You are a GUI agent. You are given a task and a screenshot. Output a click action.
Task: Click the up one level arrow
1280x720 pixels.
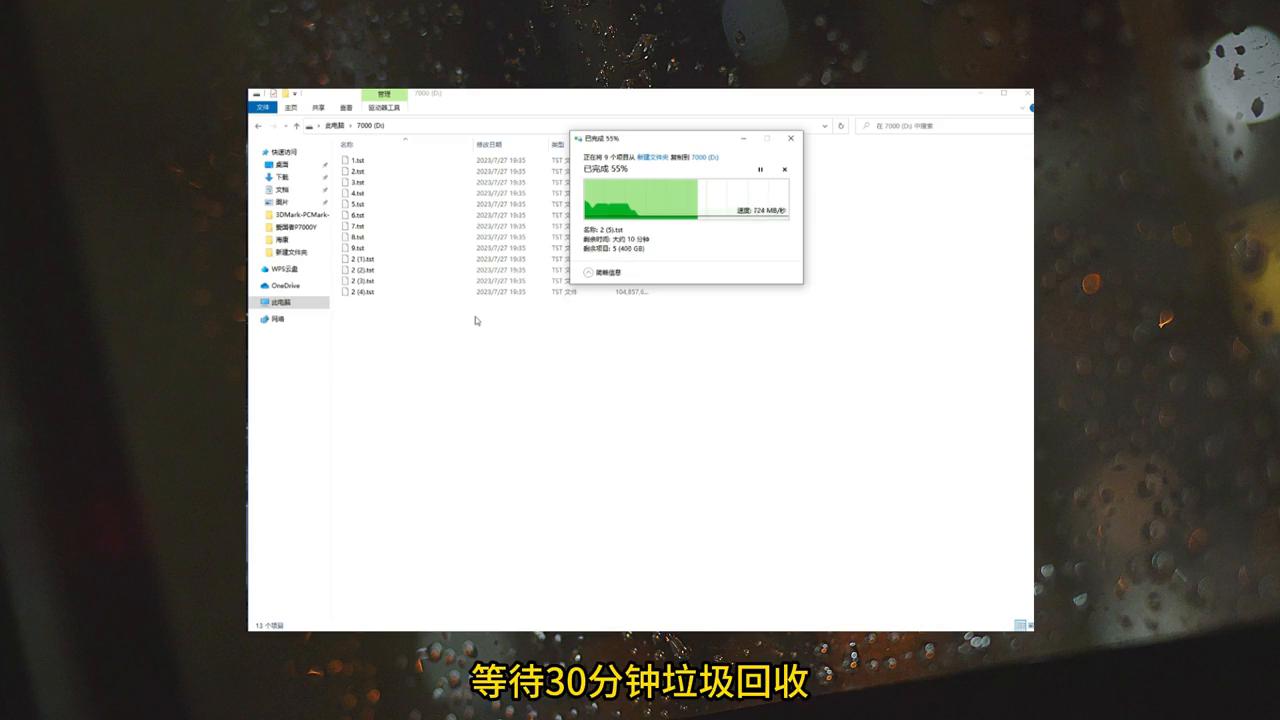pos(297,125)
